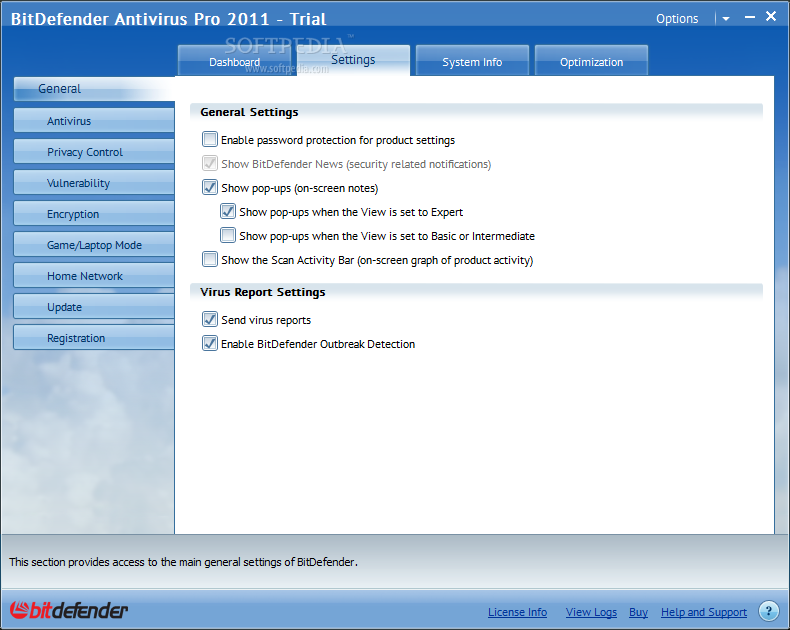Open Antivirus settings section
Viewport: 790px width, 630px height.
point(94,120)
